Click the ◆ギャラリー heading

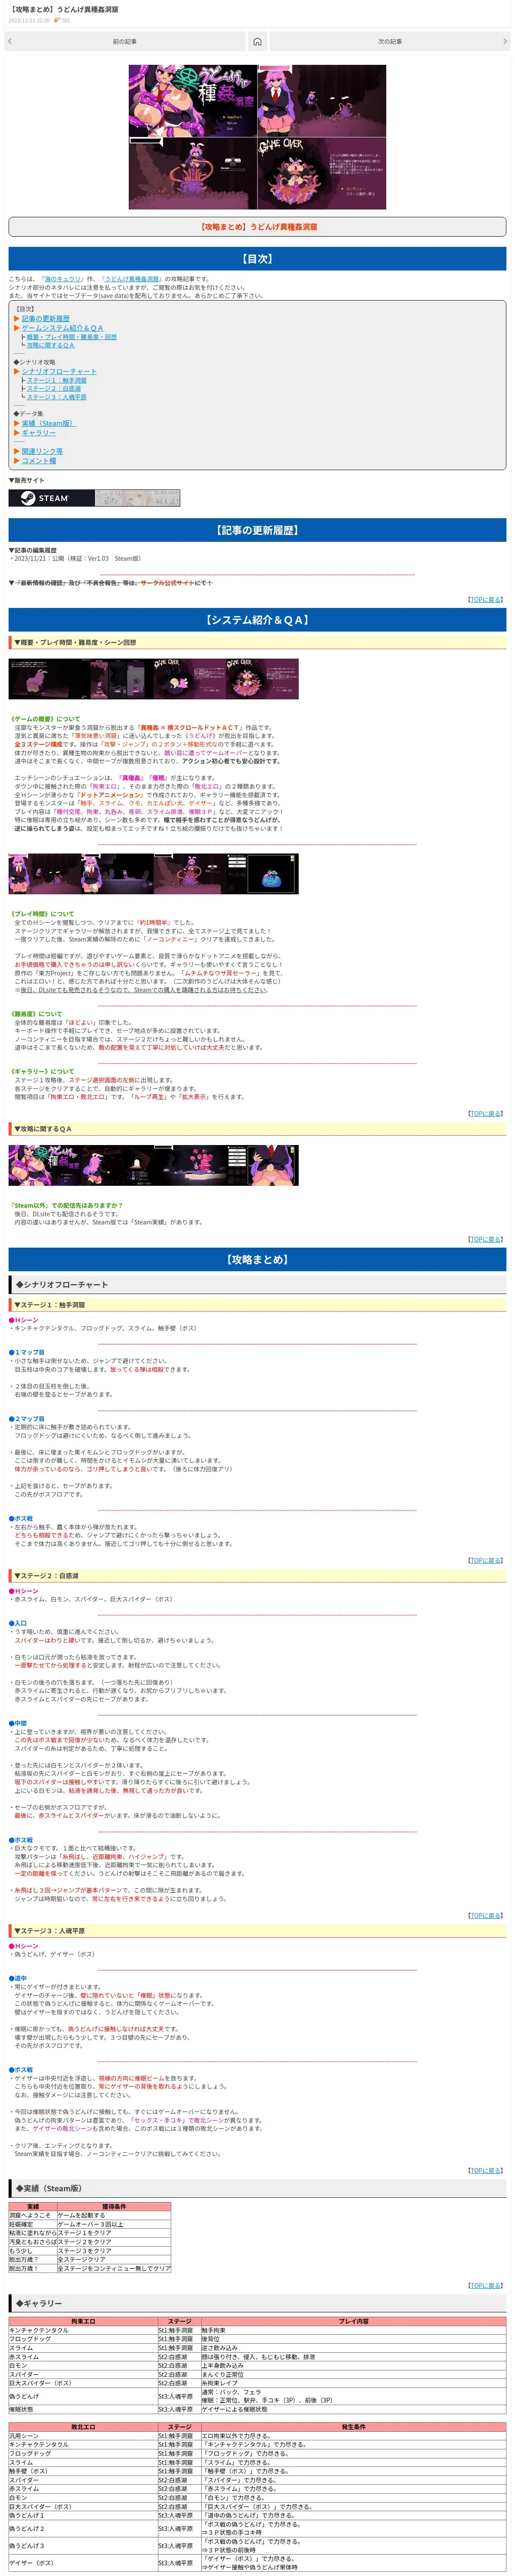click(x=257, y=2303)
